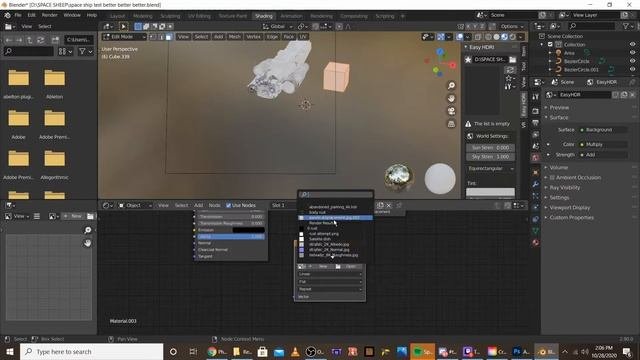The height and width of the screenshot is (360, 640).
Task: Open the Output properties tab icon
Action: tap(536, 123)
